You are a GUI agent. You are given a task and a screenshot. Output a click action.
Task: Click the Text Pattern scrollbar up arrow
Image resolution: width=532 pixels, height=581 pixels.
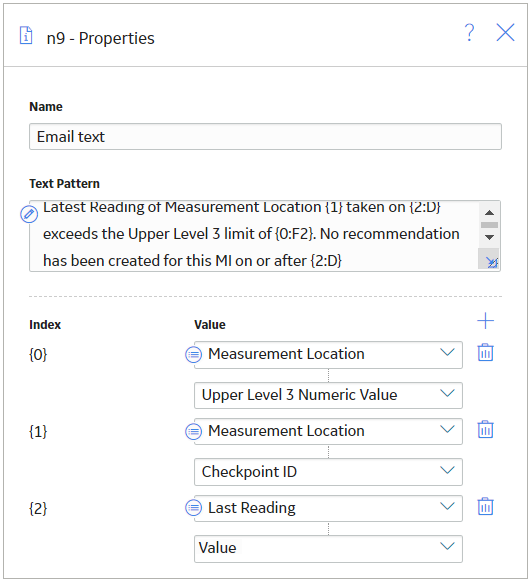(x=489, y=212)
